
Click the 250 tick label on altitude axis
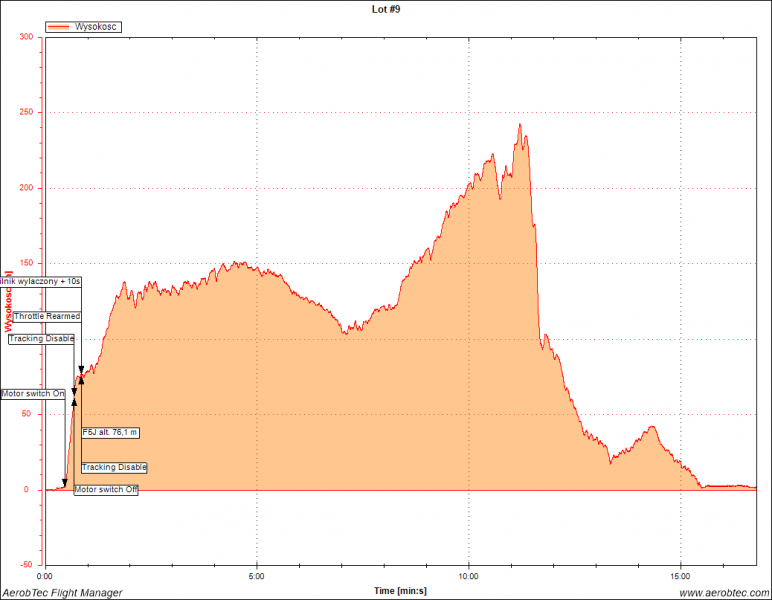[x=26, y=112]
